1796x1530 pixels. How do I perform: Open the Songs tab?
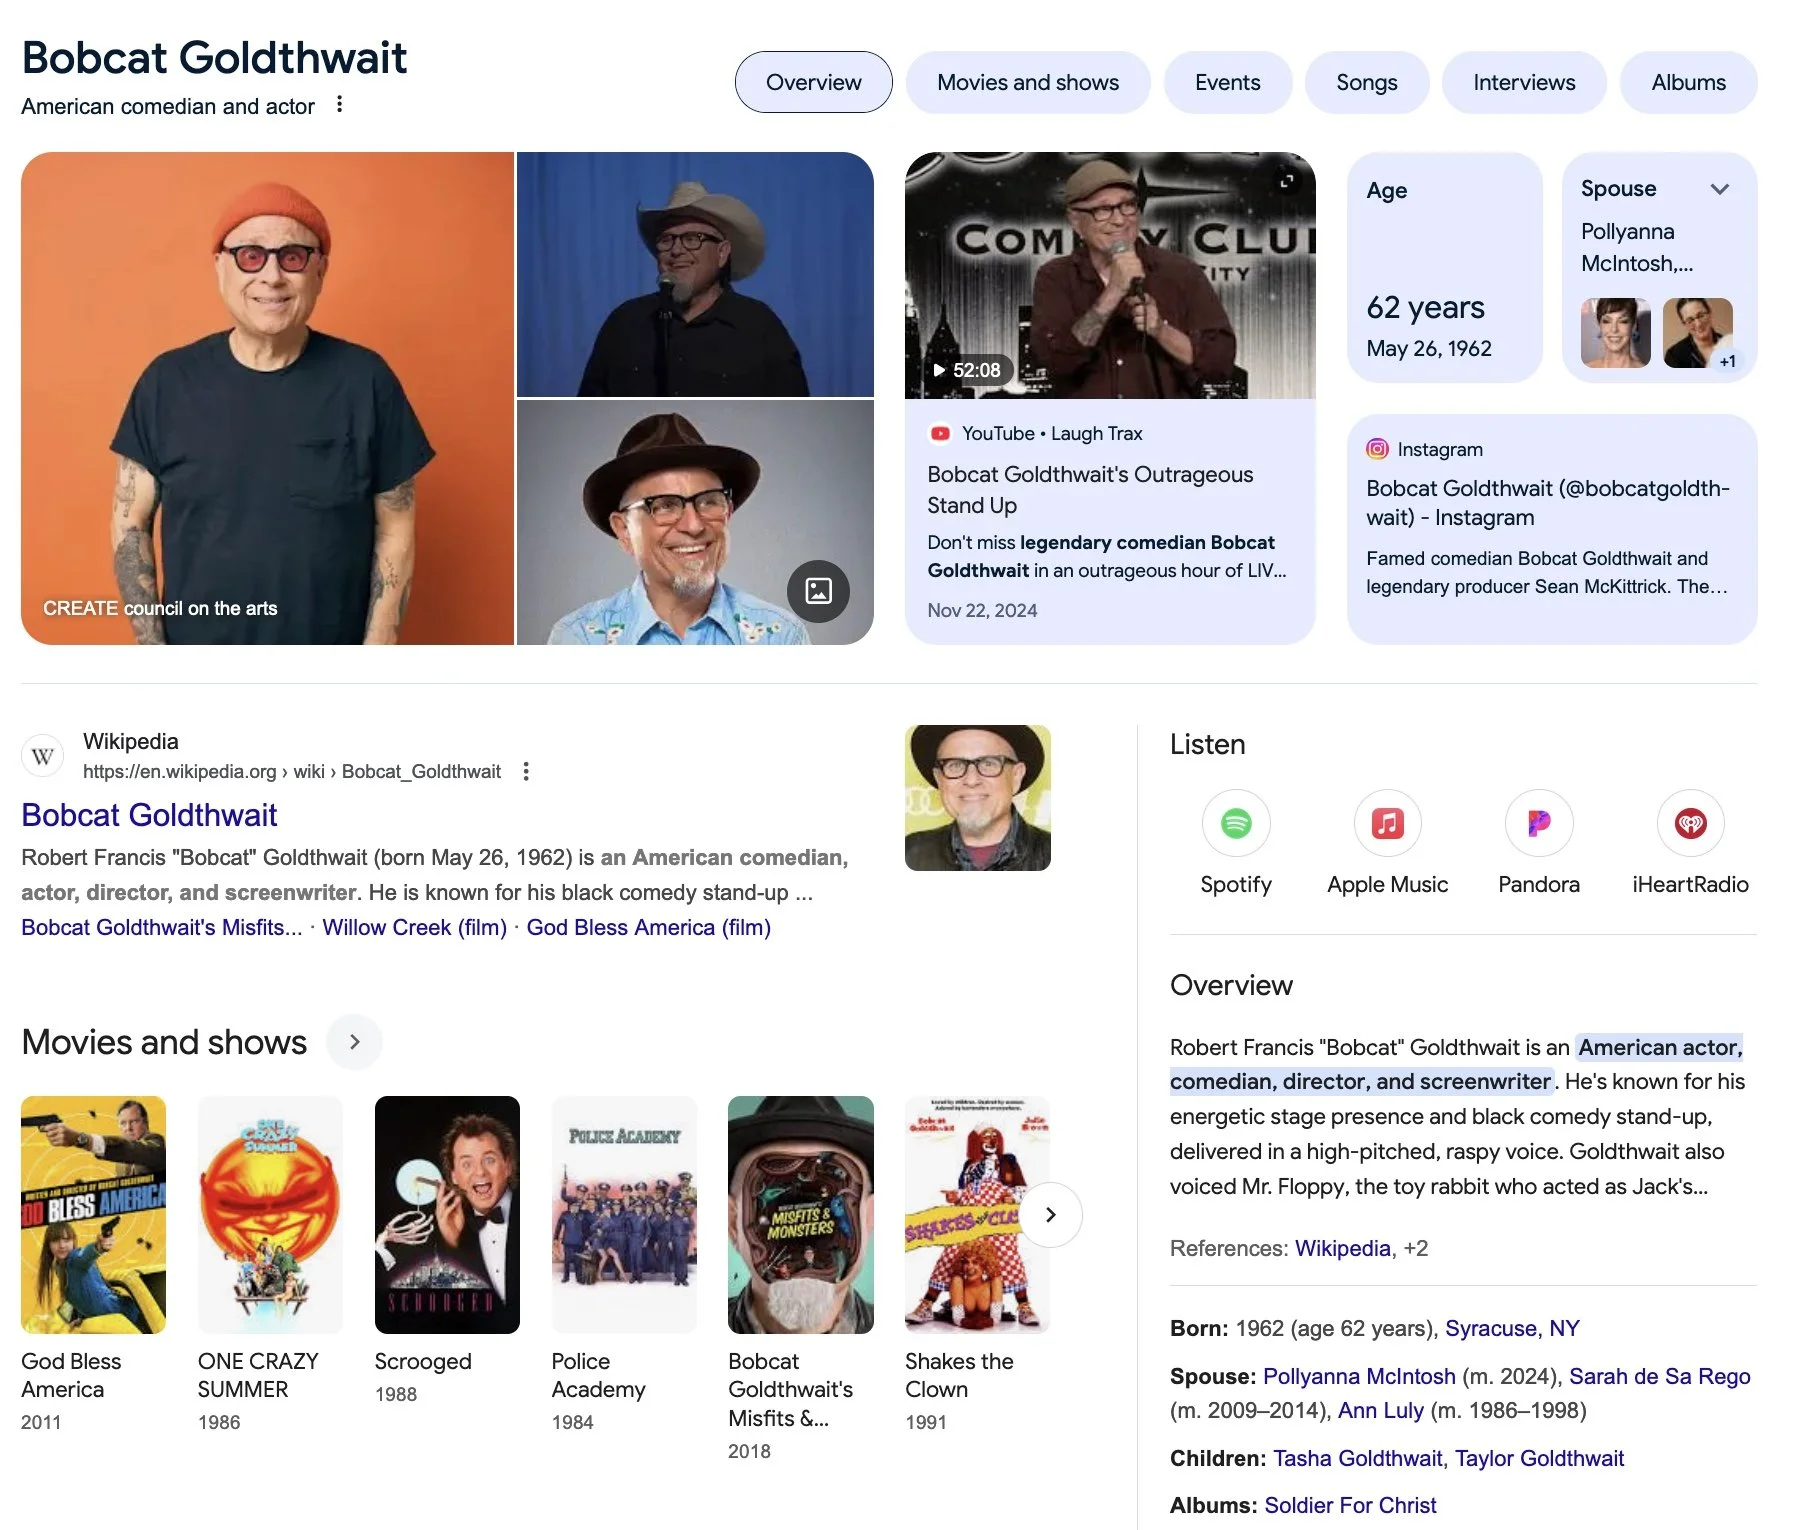[x=1367, y=82]
